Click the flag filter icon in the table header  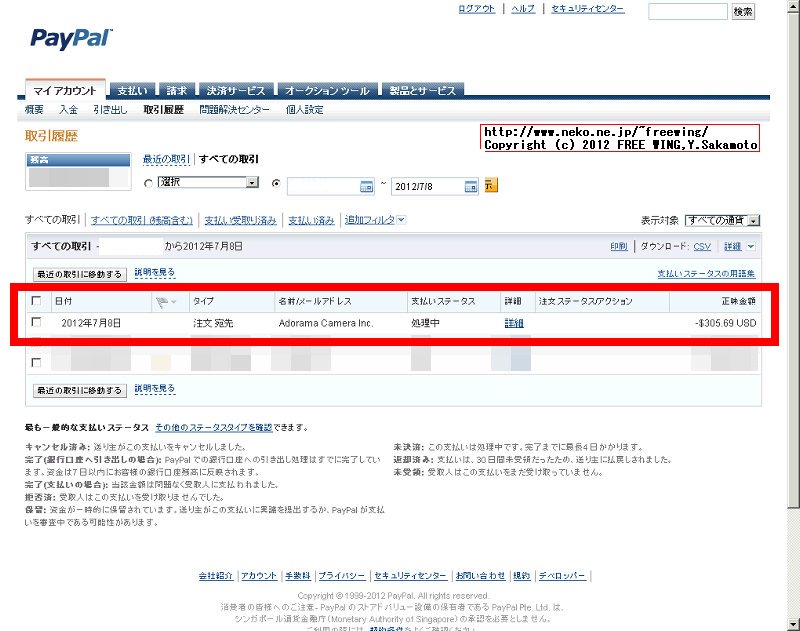coord(163,300)
